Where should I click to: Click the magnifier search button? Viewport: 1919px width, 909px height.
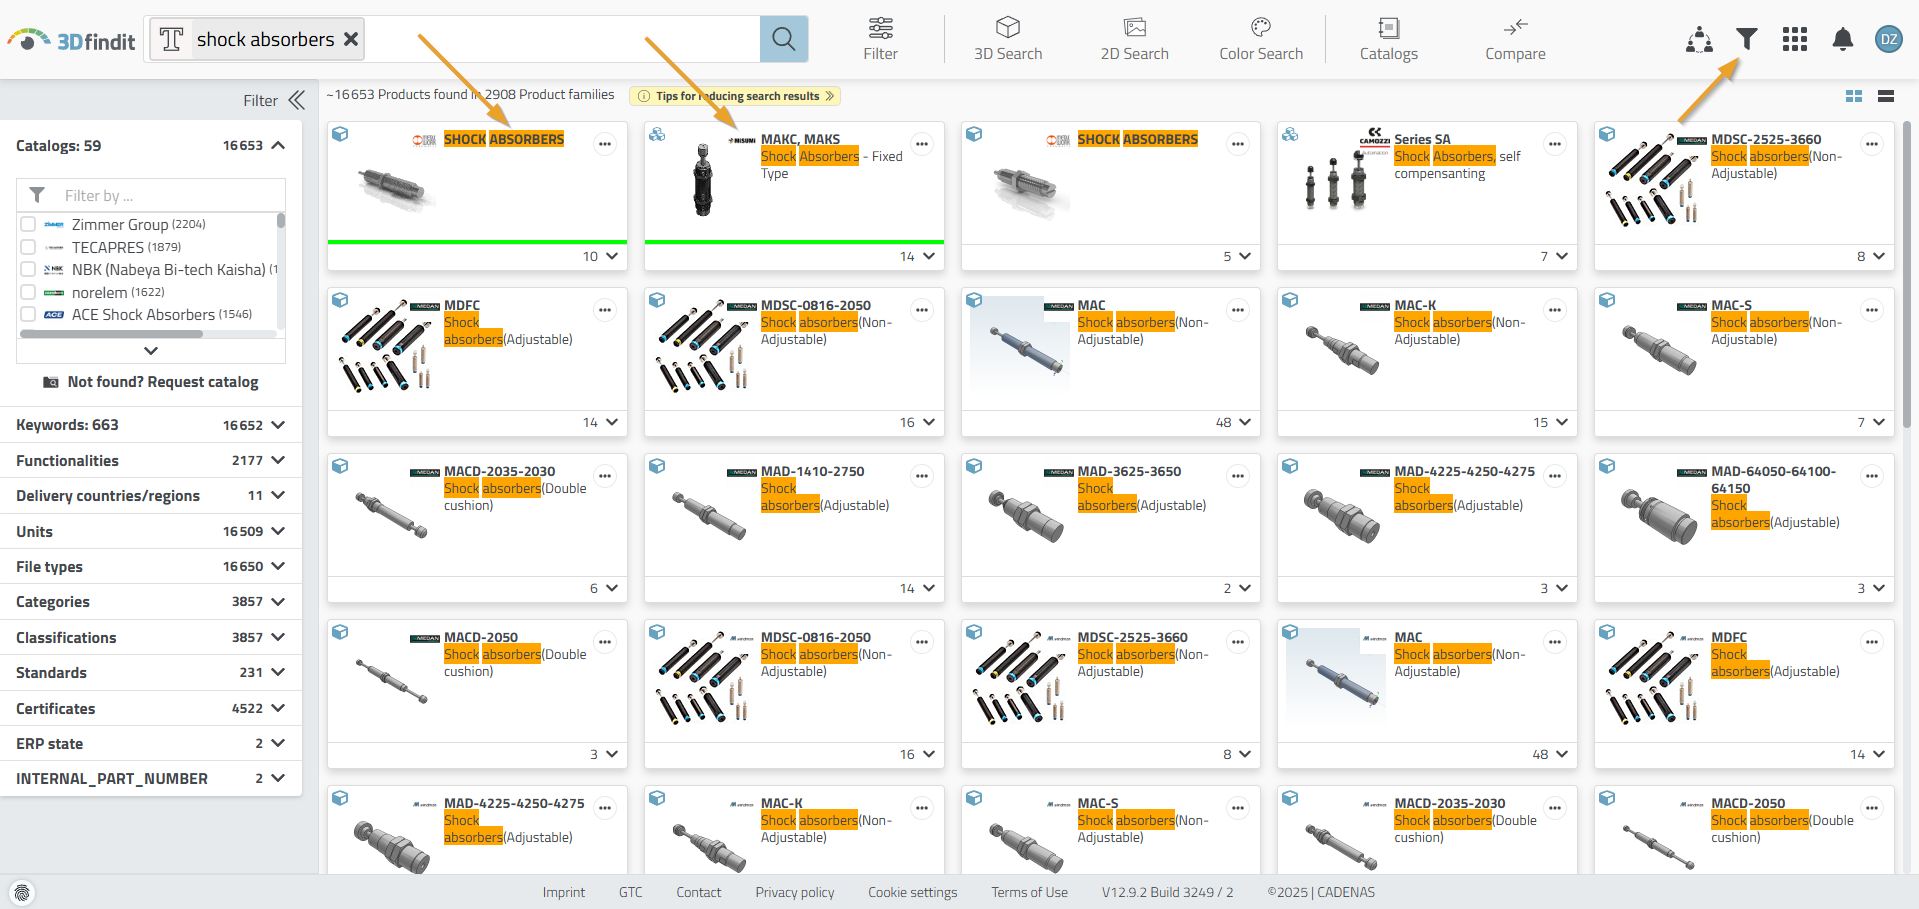(784, 39)
